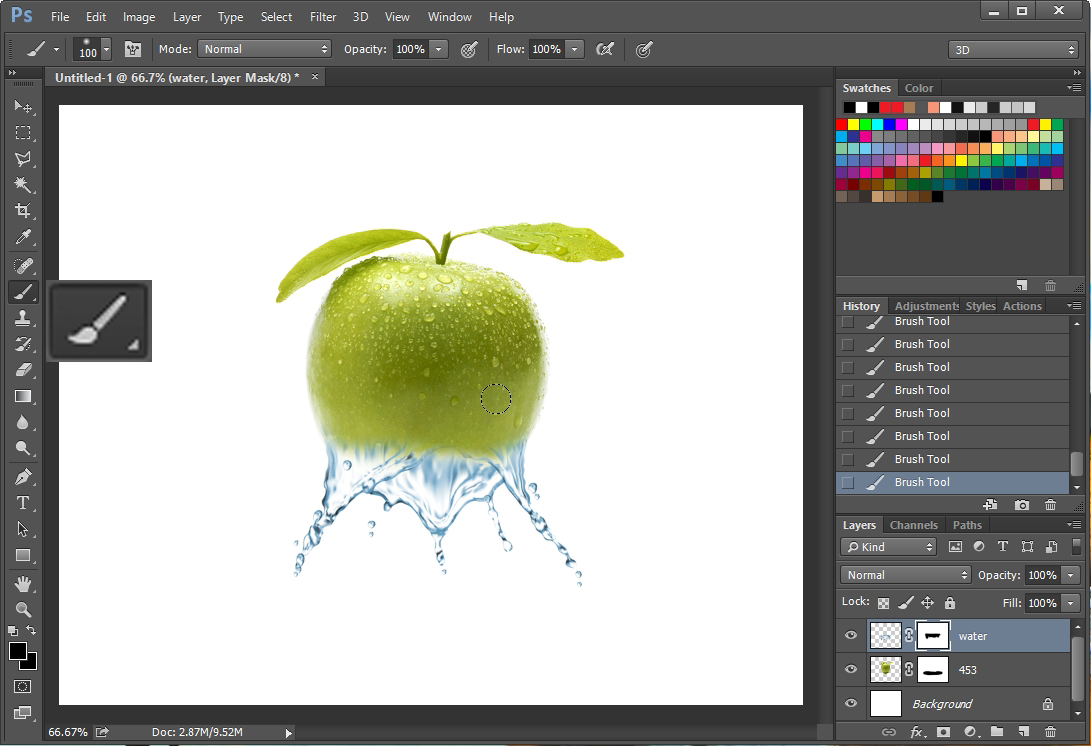The image size is (1091, 746).
Task: Select the Rectangle shape tool
Action: 23,555
